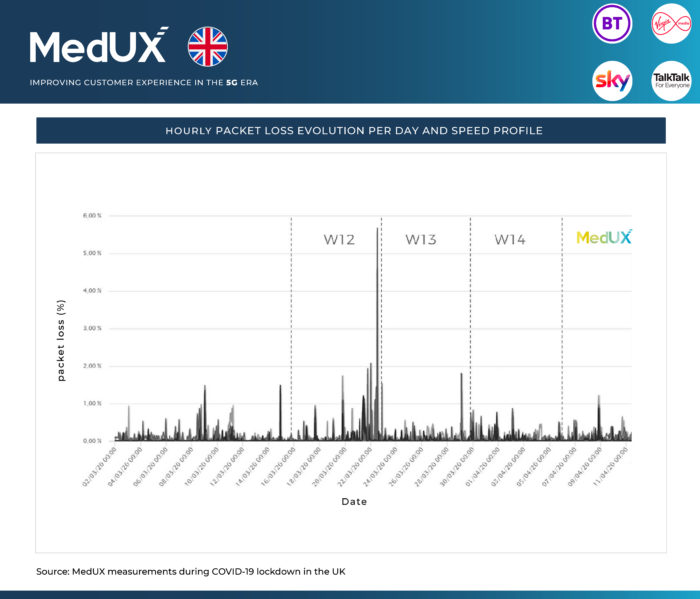Select the W13 week label
The width and height of the screenshot is (700, 599).
pos(420,240)
